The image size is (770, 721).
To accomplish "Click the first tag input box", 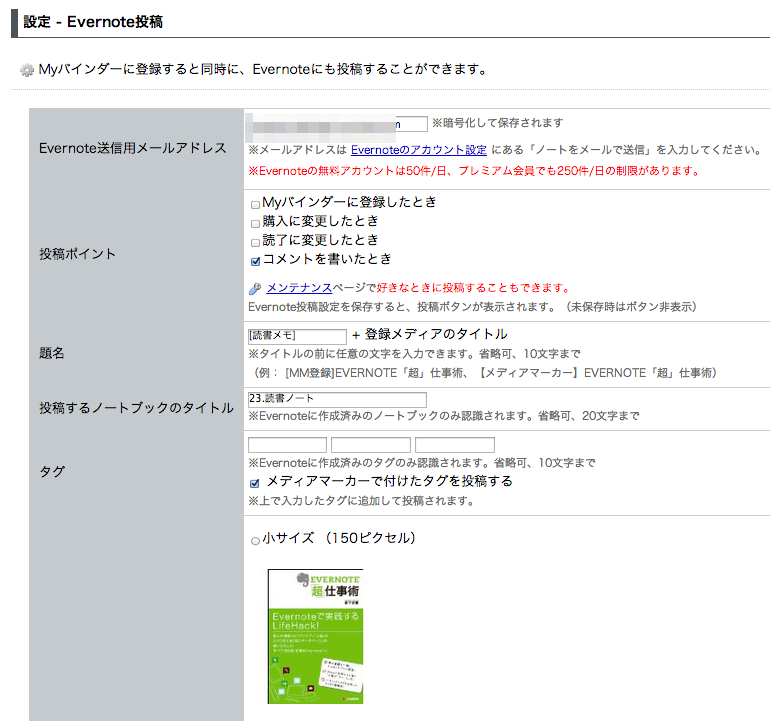I will pyautogui.click(x=287, y=445).
